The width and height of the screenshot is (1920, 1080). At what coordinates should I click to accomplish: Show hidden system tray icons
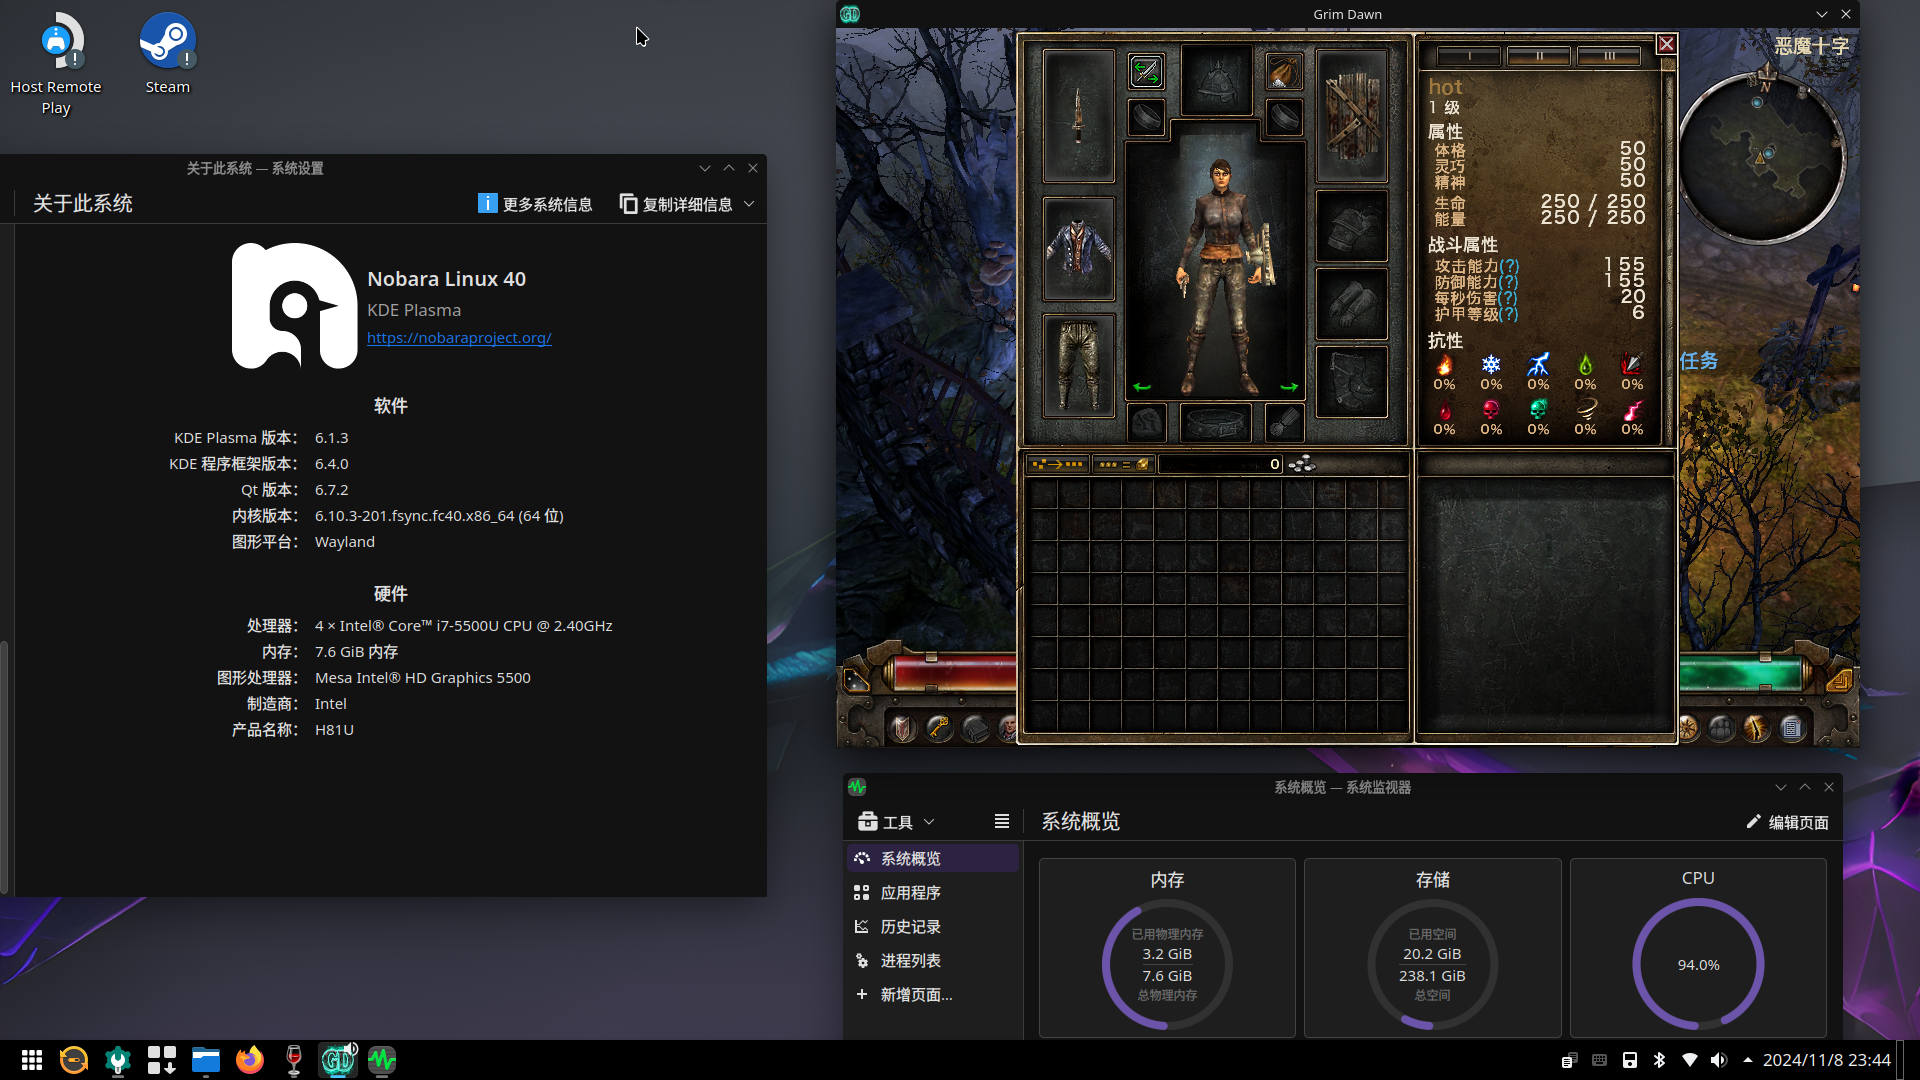(x=1748, y=1060)
